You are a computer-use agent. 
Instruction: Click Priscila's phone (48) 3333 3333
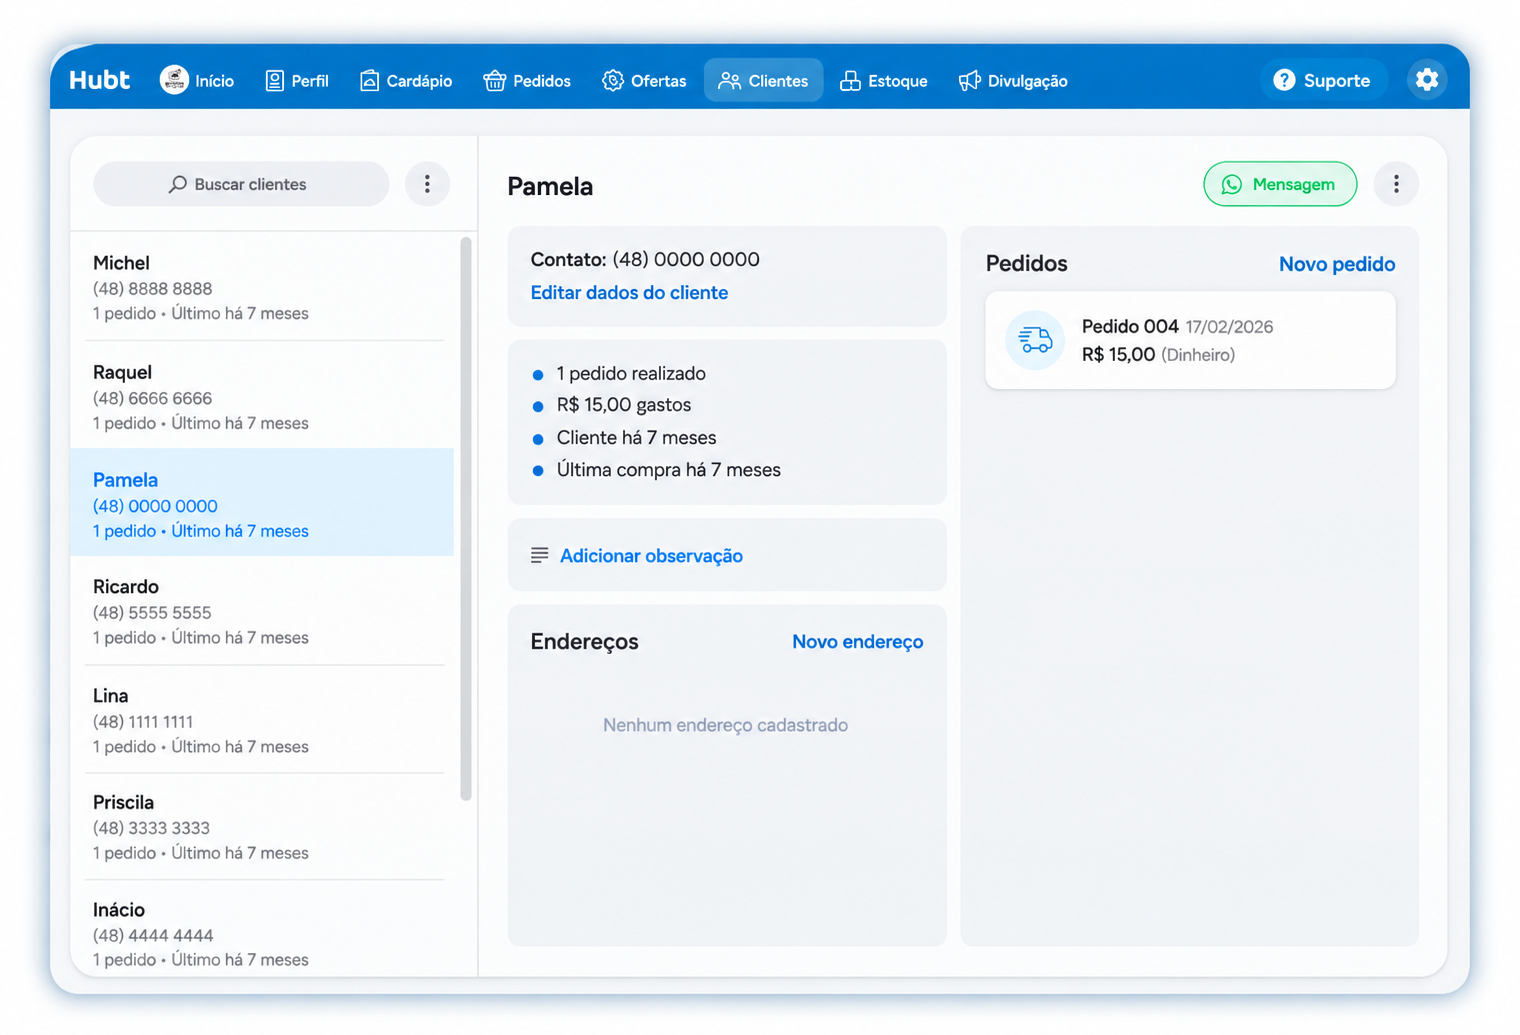click(151, 828)
